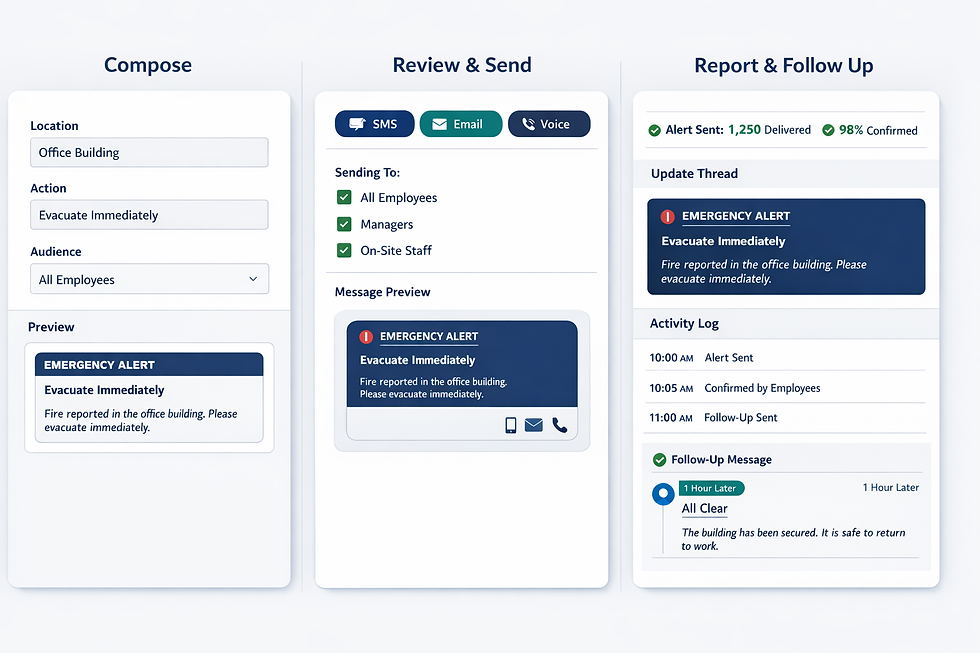Viewport: 980px width, 653px height.
Task: Click the Sending To label
Action: pos(367,172)
